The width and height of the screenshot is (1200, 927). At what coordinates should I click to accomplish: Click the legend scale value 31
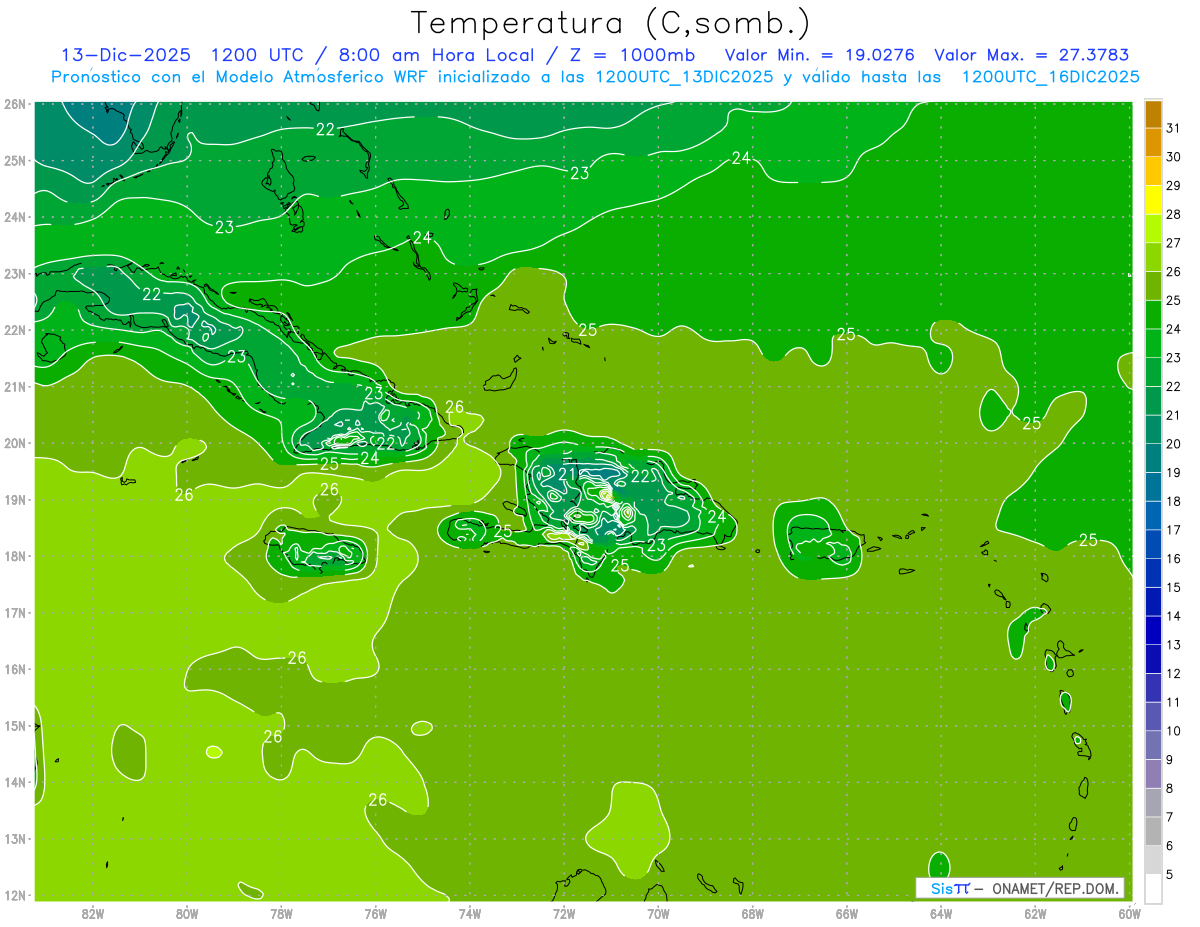click(x=1173, y=128)
